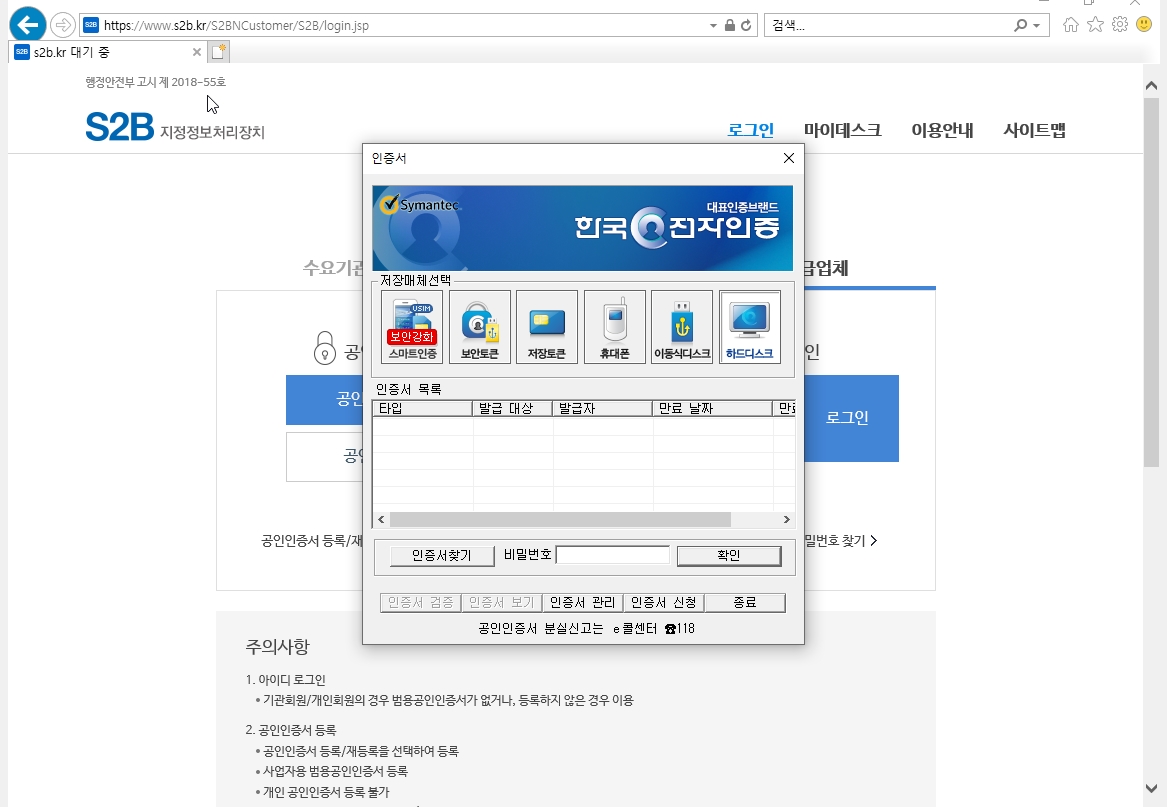
Task: Open the 이용안내 menu item
Action: click(x=942, y=130)
